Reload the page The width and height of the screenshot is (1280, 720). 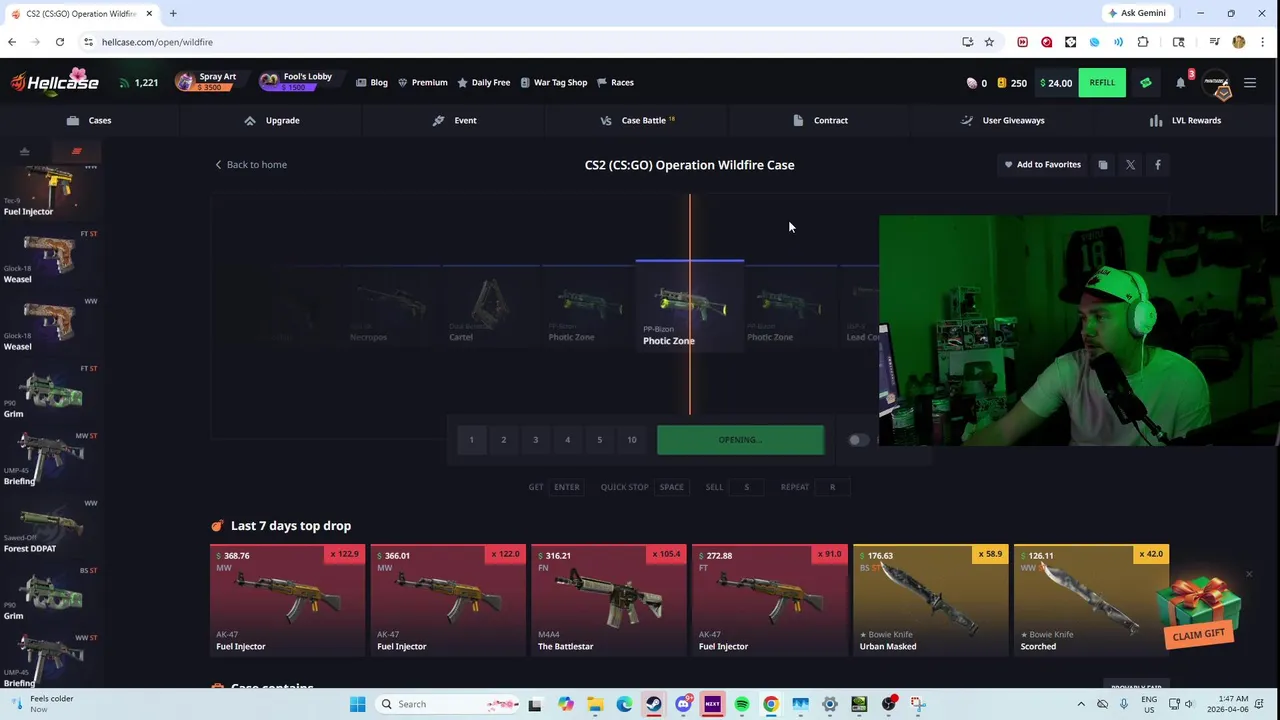(60, 42)
